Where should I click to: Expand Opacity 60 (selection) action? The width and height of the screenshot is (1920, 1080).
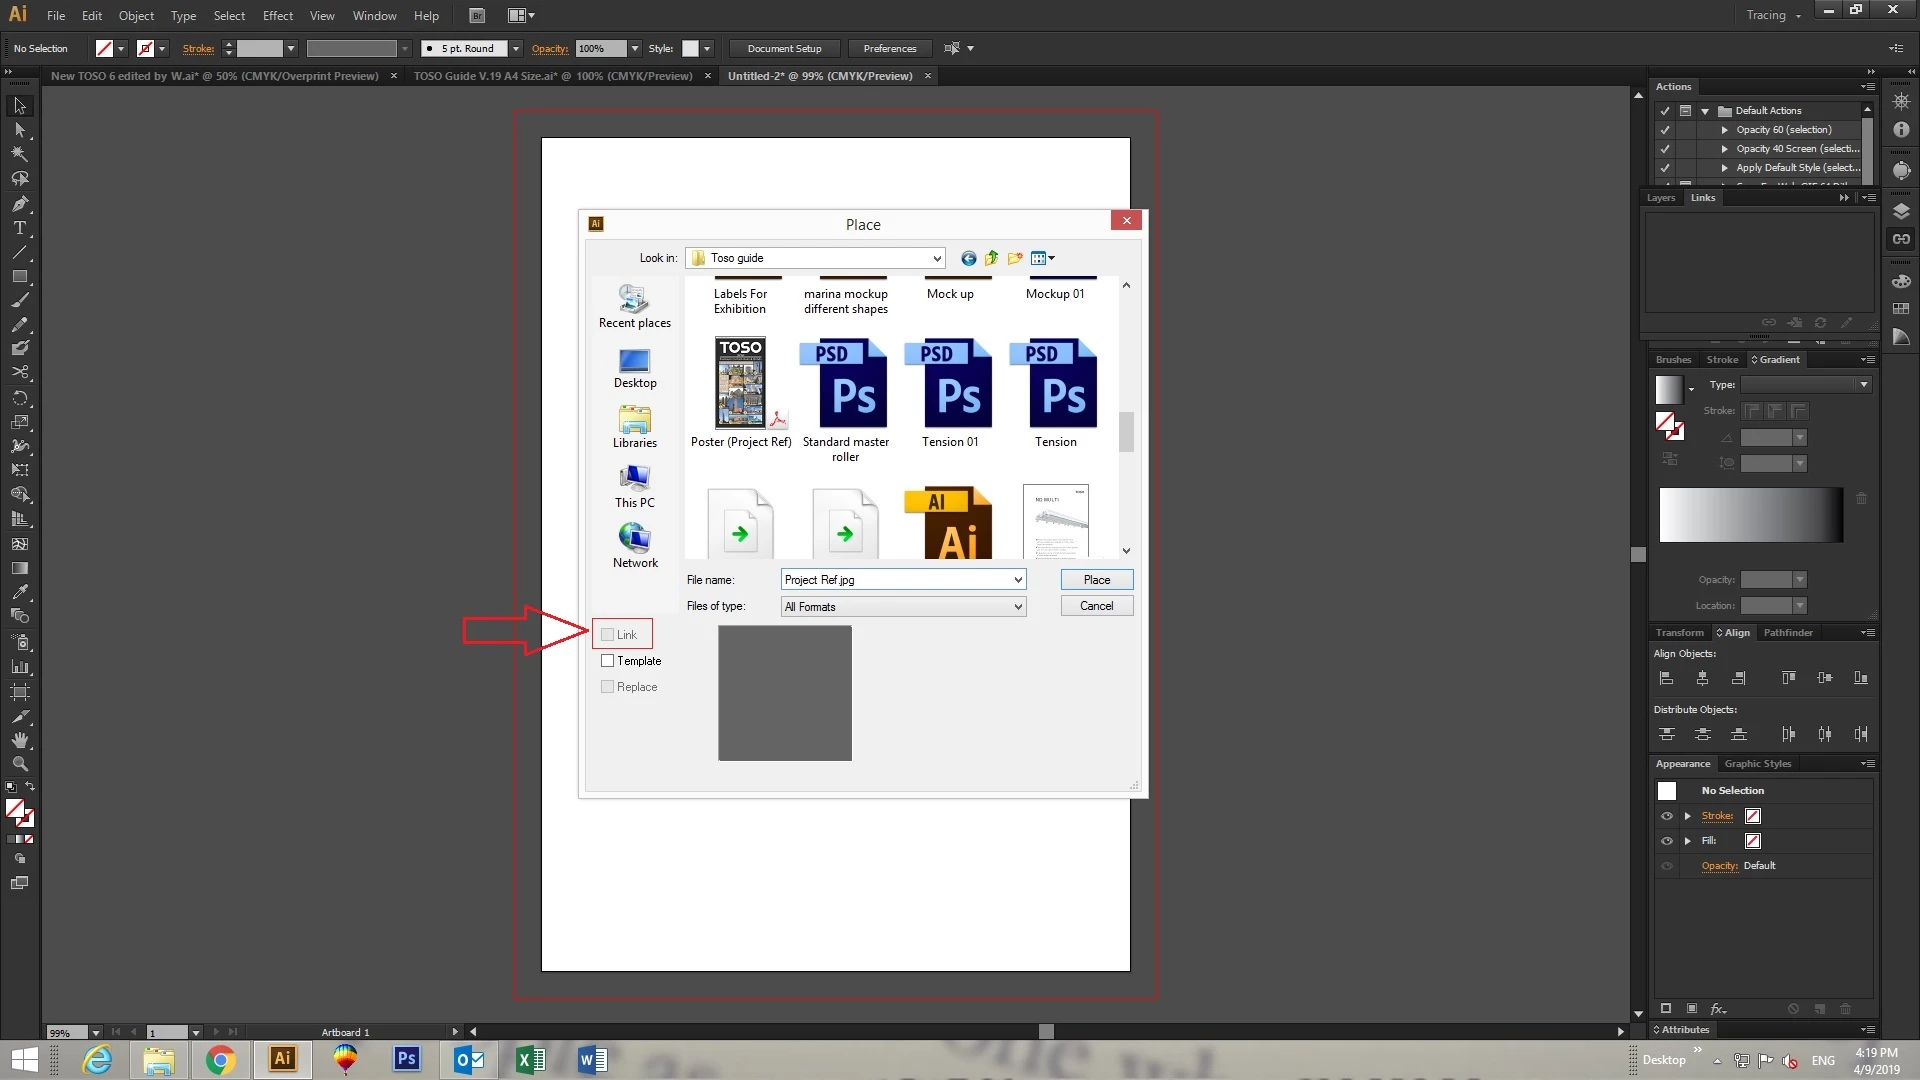pos(1724,130)
